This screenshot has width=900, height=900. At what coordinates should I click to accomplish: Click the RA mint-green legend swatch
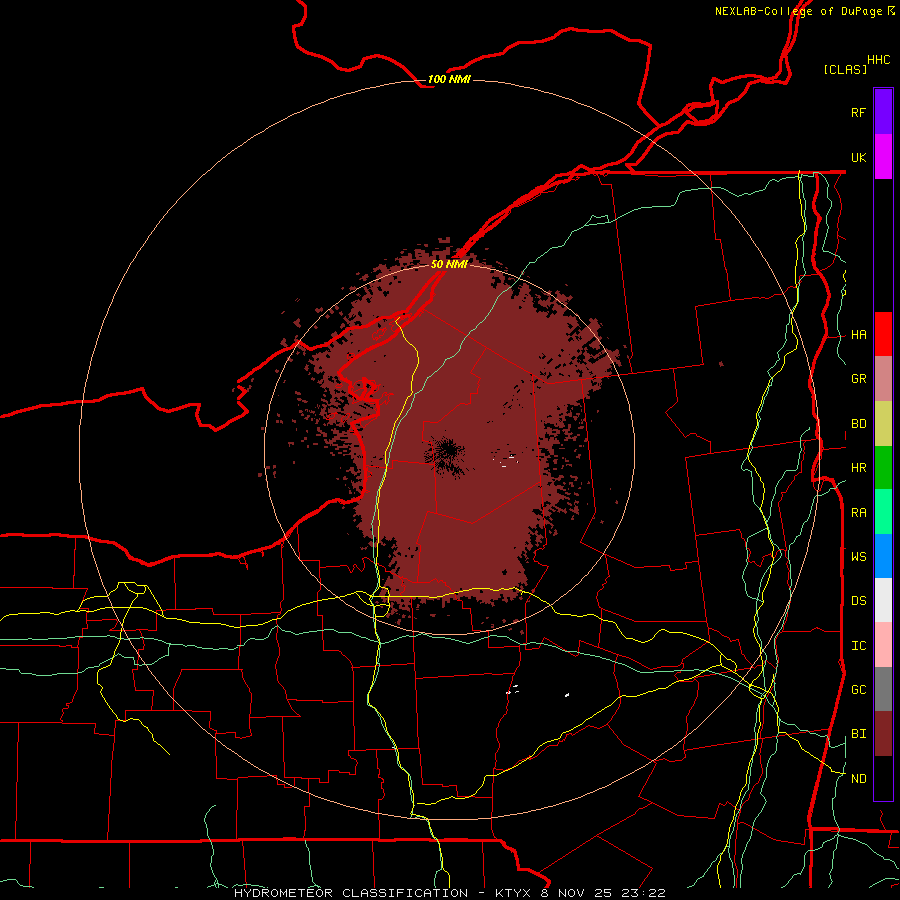tap(883, 512)
